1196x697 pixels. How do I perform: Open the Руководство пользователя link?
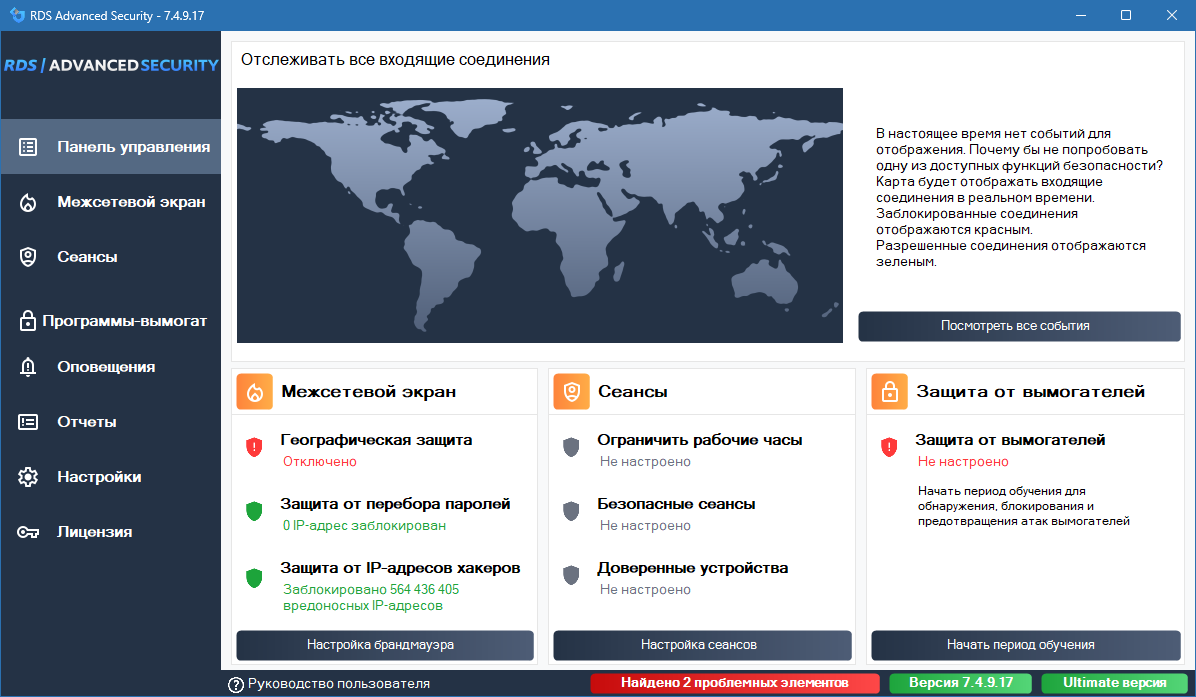pos(339,684)
